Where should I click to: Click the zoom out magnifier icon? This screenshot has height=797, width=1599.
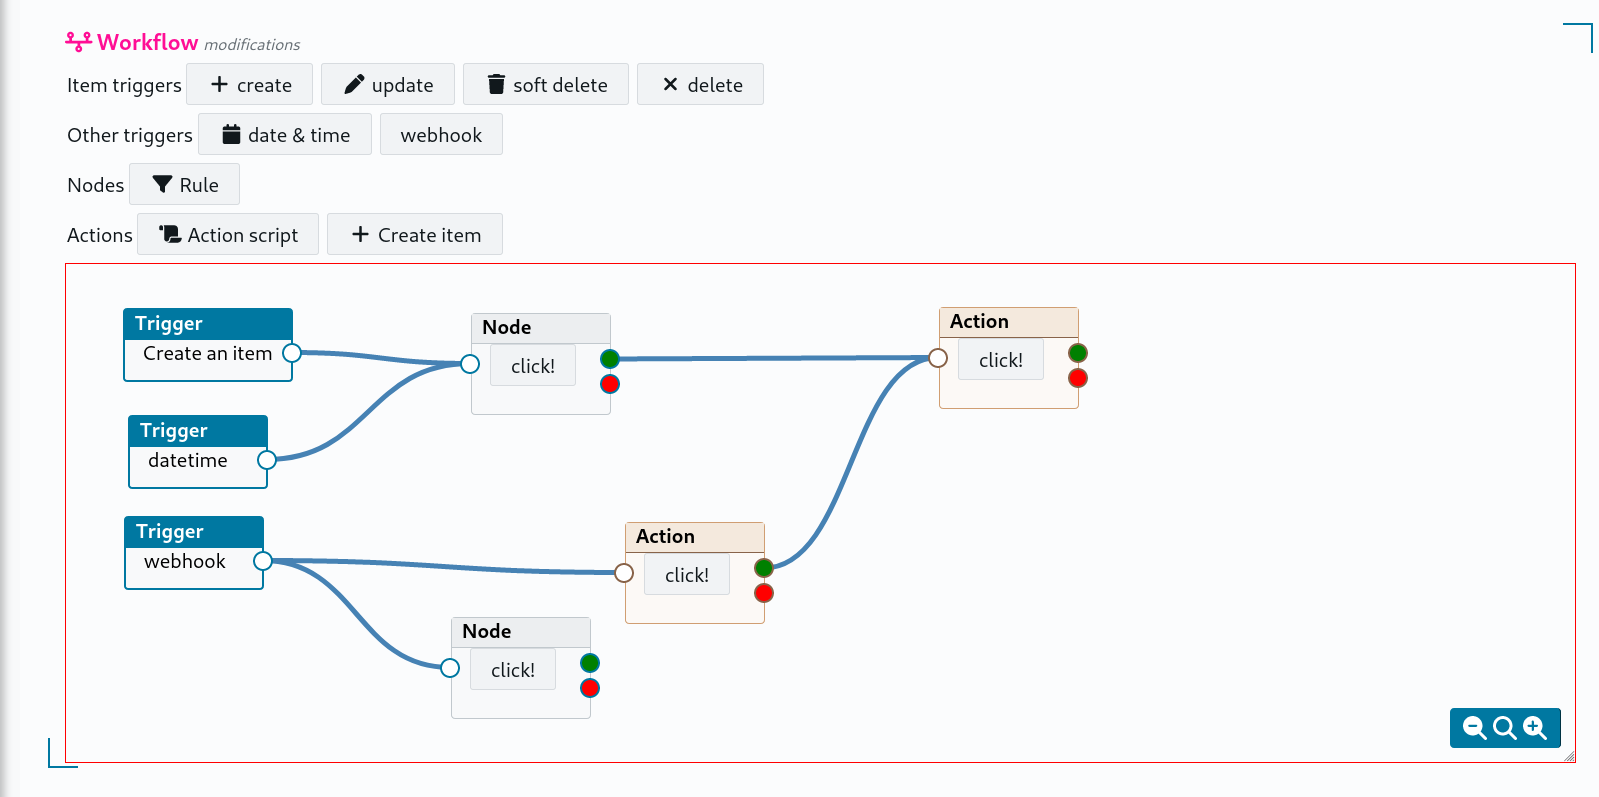click(1474, 728)
